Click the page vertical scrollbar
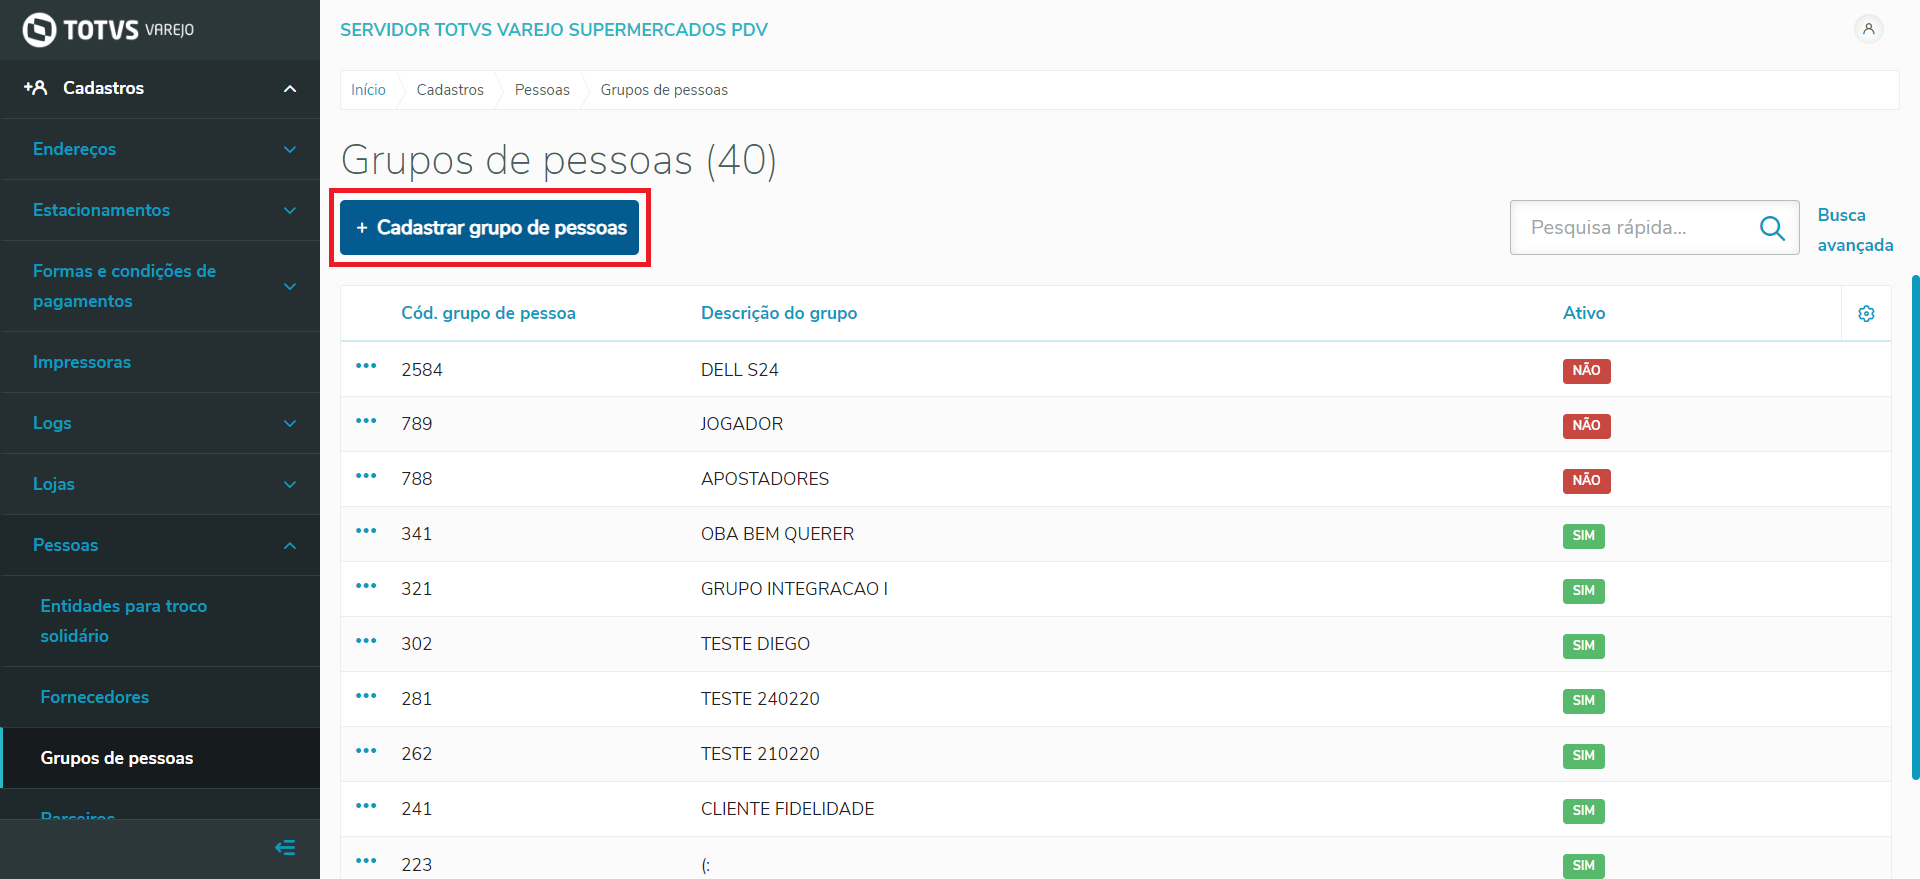This screenshot has width=1920, height=879. click(x=1915, y=527)
